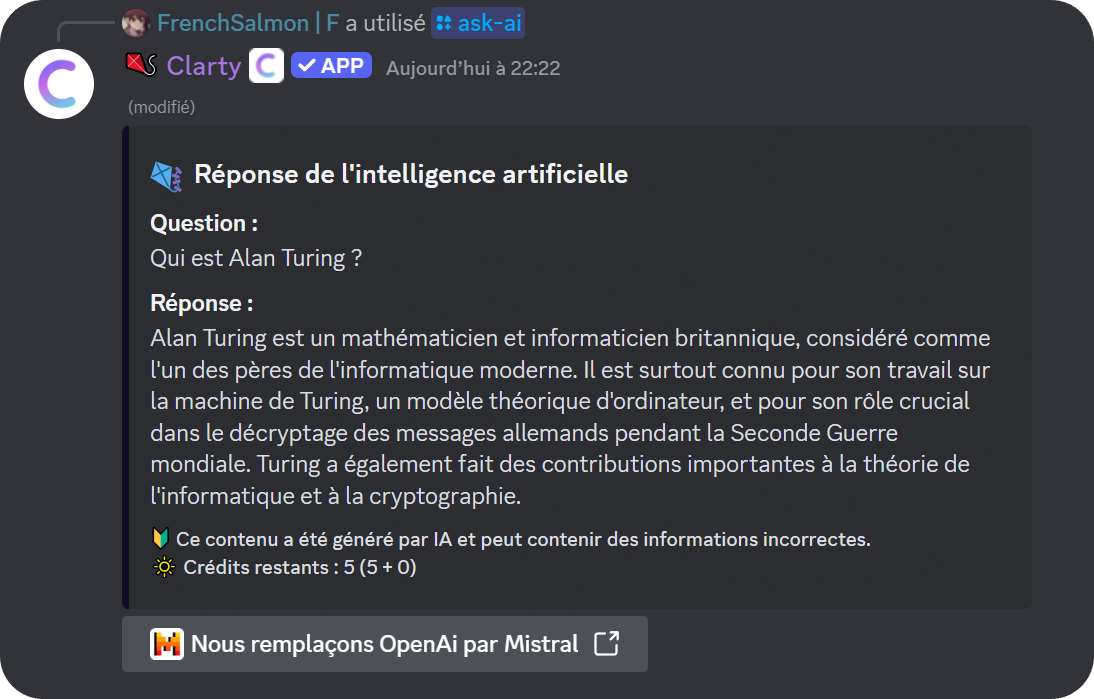Screen dimensions: 1094x699
Task: Click the Clarty square icon next to the name
Action: [266, 65]
